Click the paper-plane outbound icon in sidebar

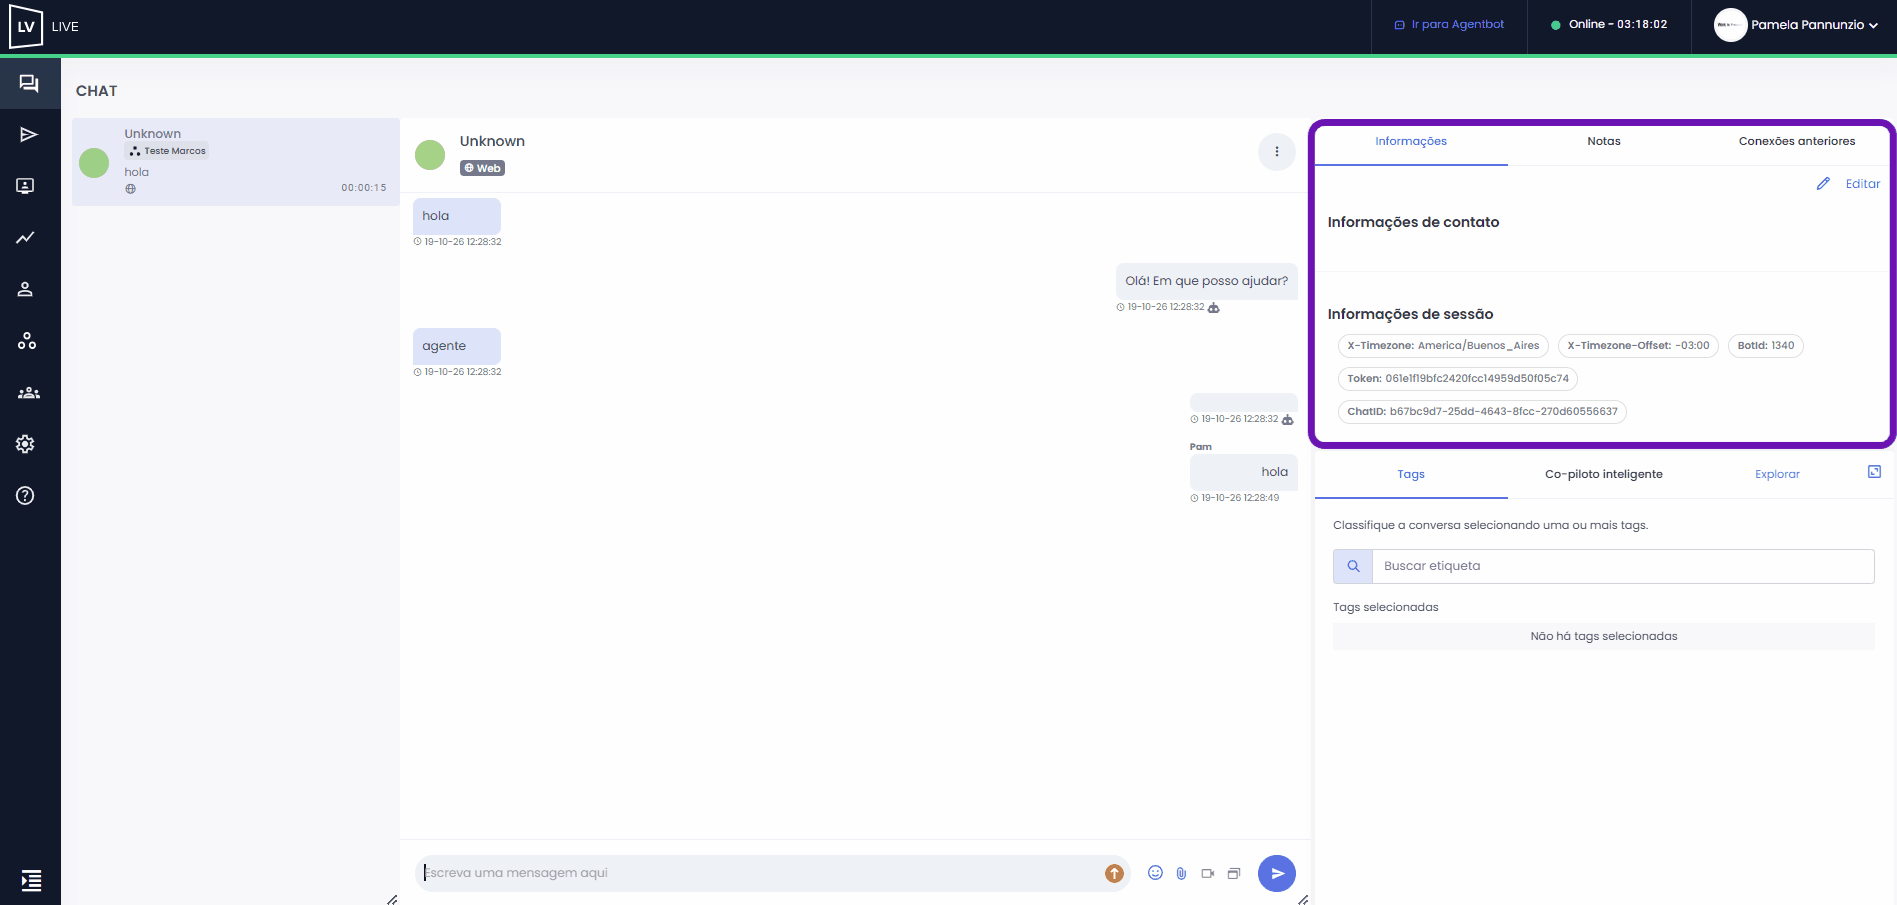pos(29,135)
